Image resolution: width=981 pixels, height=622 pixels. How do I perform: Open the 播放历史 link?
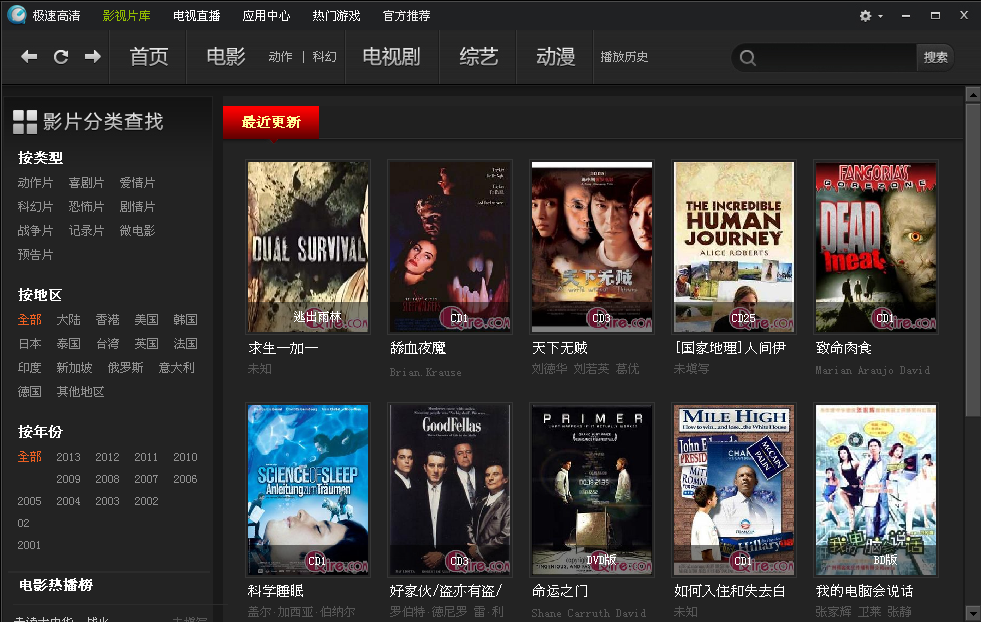point(624,57)
